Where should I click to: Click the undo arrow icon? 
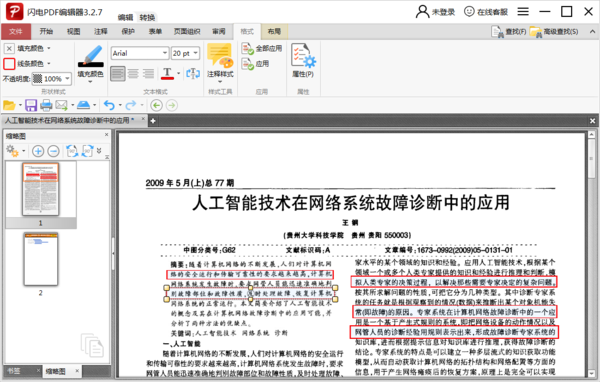[109, 105]
